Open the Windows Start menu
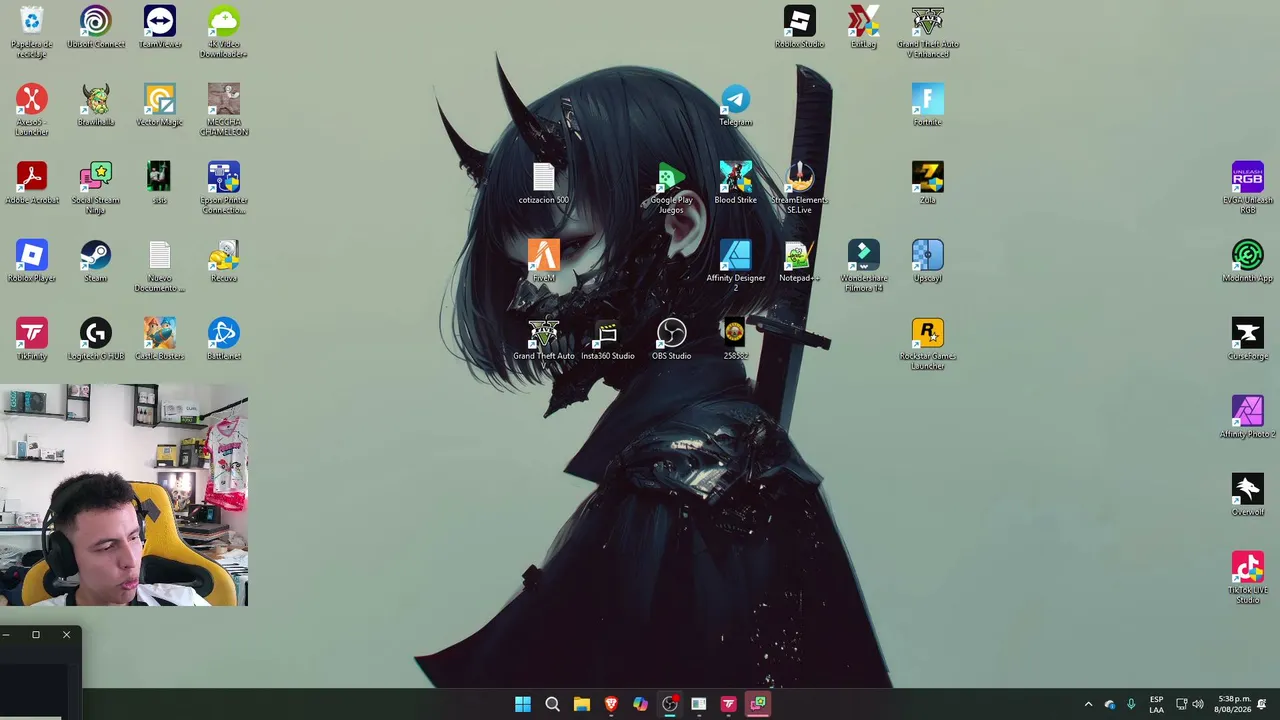Viewport: 1280px width, 720px height. pos(523,704)
